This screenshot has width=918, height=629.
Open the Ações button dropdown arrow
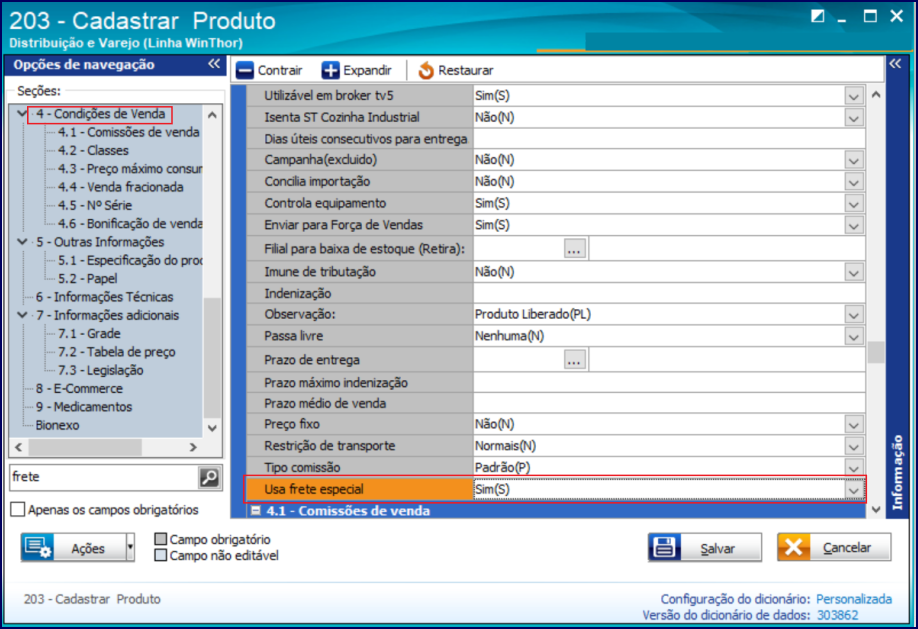coord(130,548)
